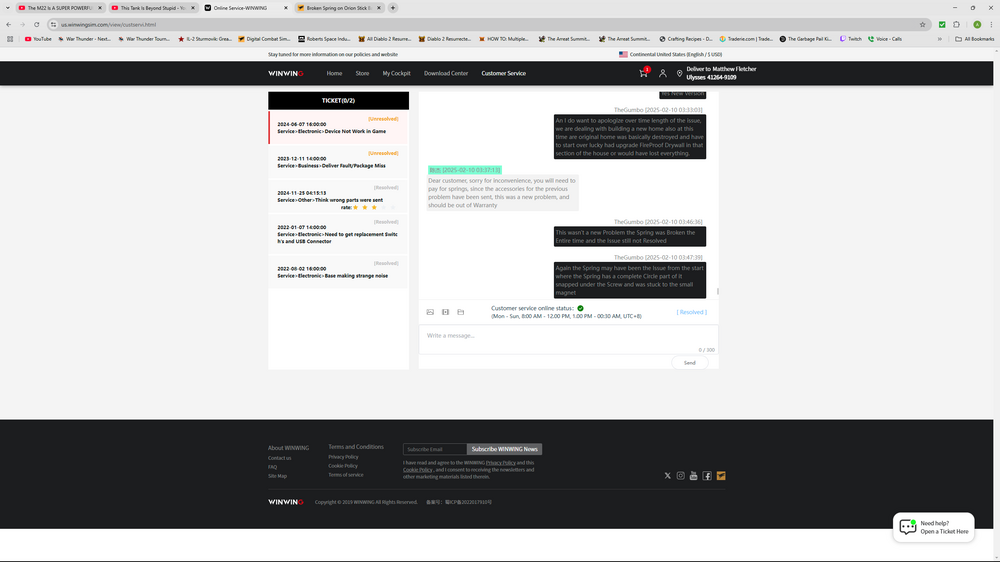Viewport: 1000px width, 562px height.
Task: Click the Subscribe Email field
Action: [435, 449]
